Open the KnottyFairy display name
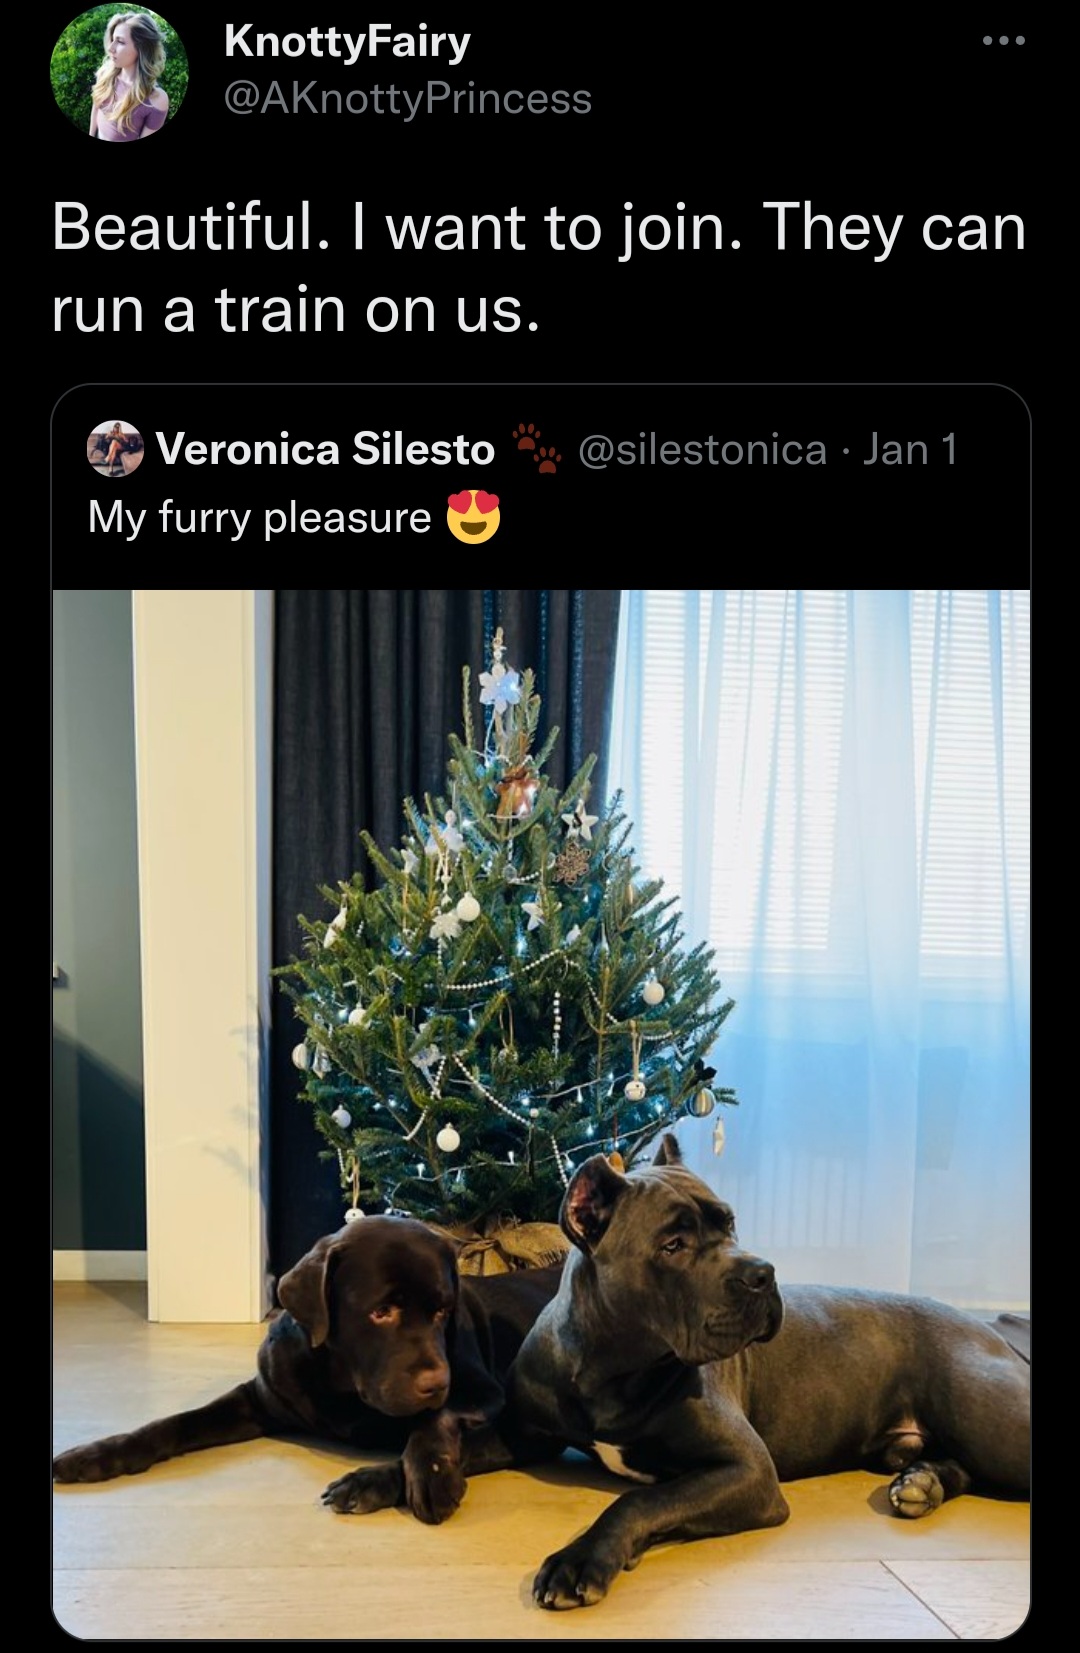Image resolution: width=1080 pixels, height=1653 pixels. (347, 42)
